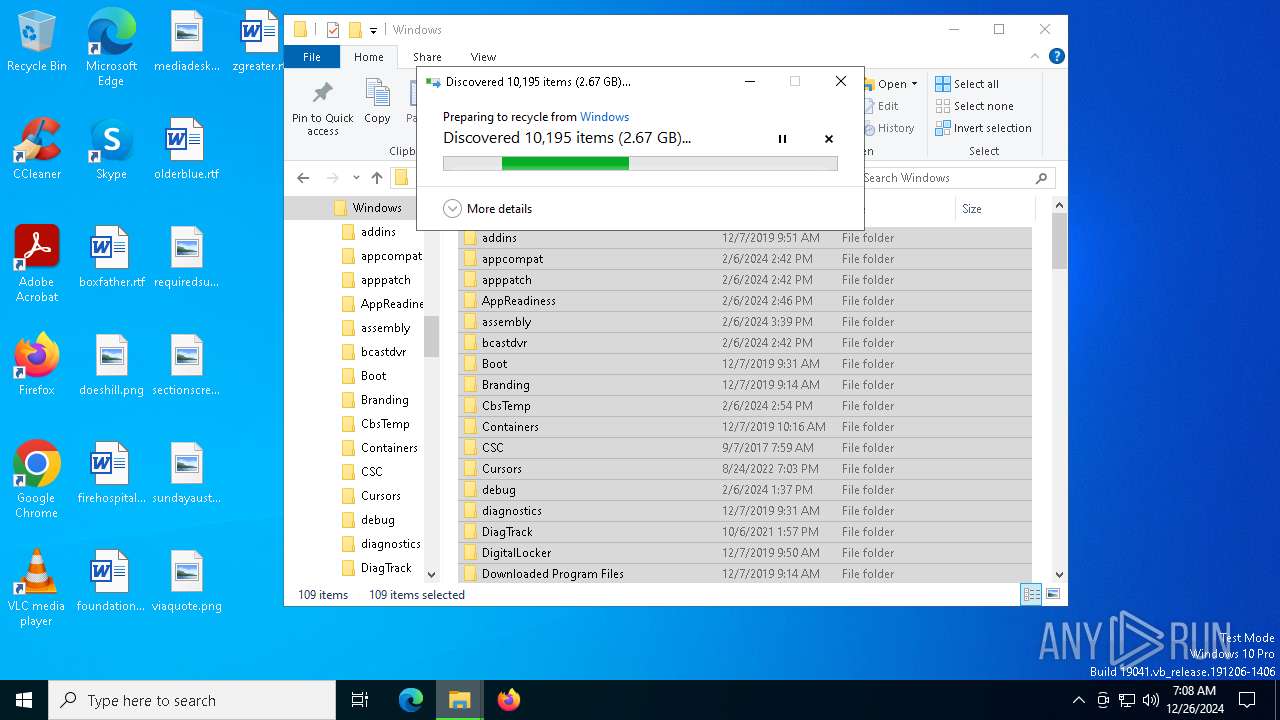The height and width of the screenshot is (720, 1280).
Task: Open recent locations dropdown arrow
Action: (356, 178)
